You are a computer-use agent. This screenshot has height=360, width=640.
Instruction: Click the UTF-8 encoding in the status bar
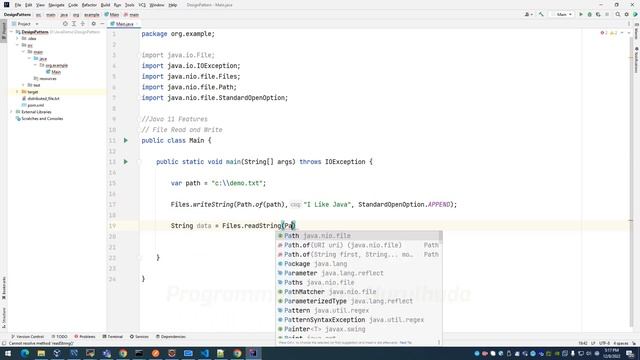[604, 343]
